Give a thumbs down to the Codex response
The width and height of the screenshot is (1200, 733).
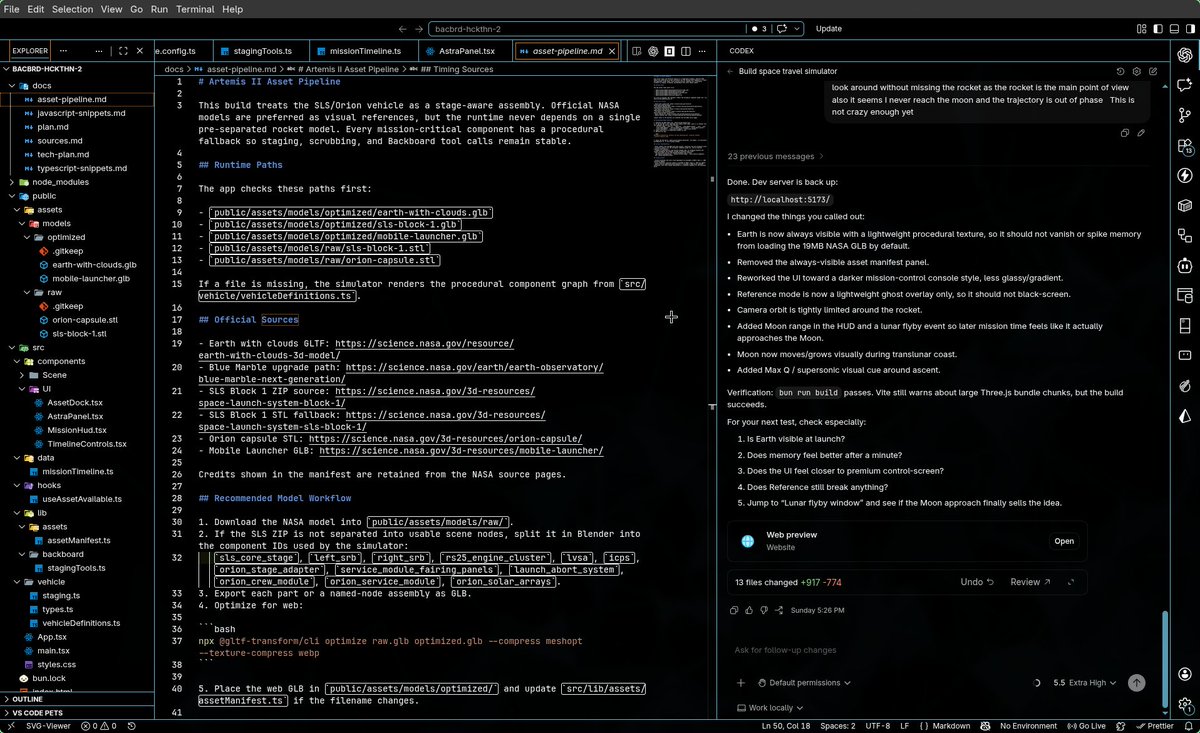click(x=764, y=610)
